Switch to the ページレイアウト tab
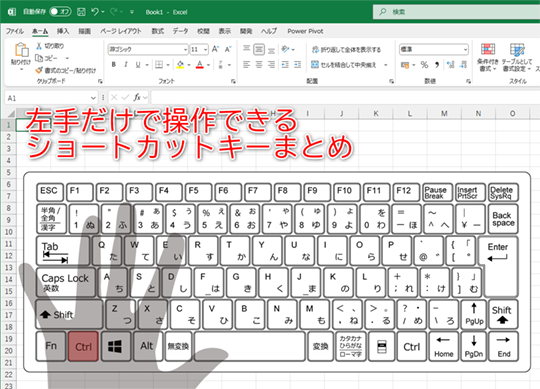540x389 pixels. (121, 31)
